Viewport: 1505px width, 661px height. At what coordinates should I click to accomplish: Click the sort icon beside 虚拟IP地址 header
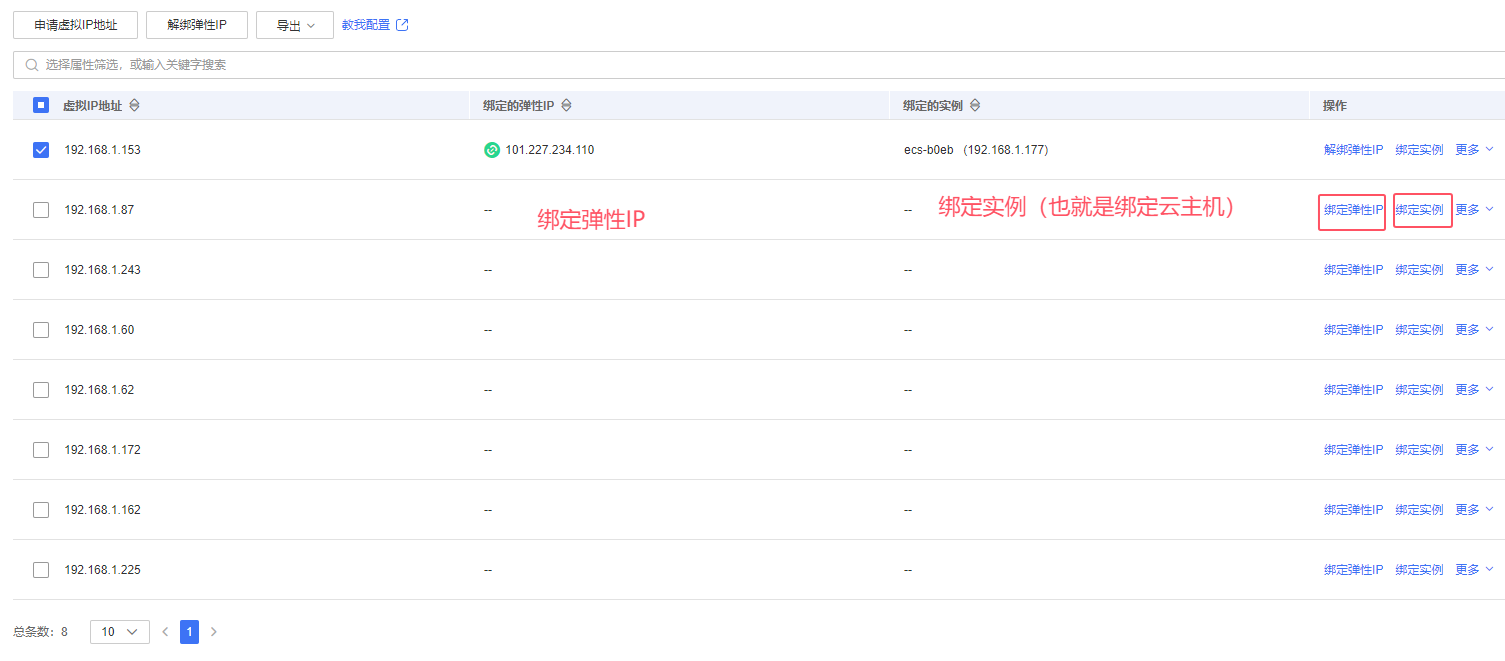point(135,106)
